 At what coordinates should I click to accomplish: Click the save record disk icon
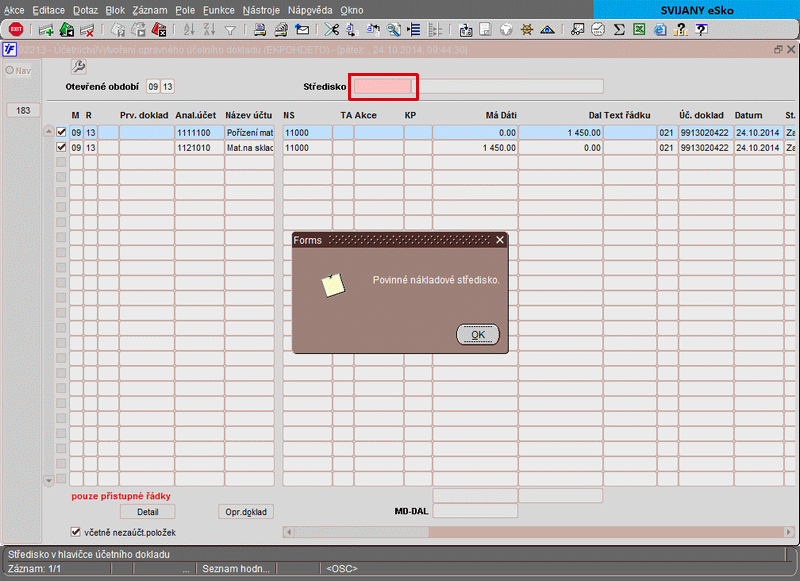click(x=67, y=30)
